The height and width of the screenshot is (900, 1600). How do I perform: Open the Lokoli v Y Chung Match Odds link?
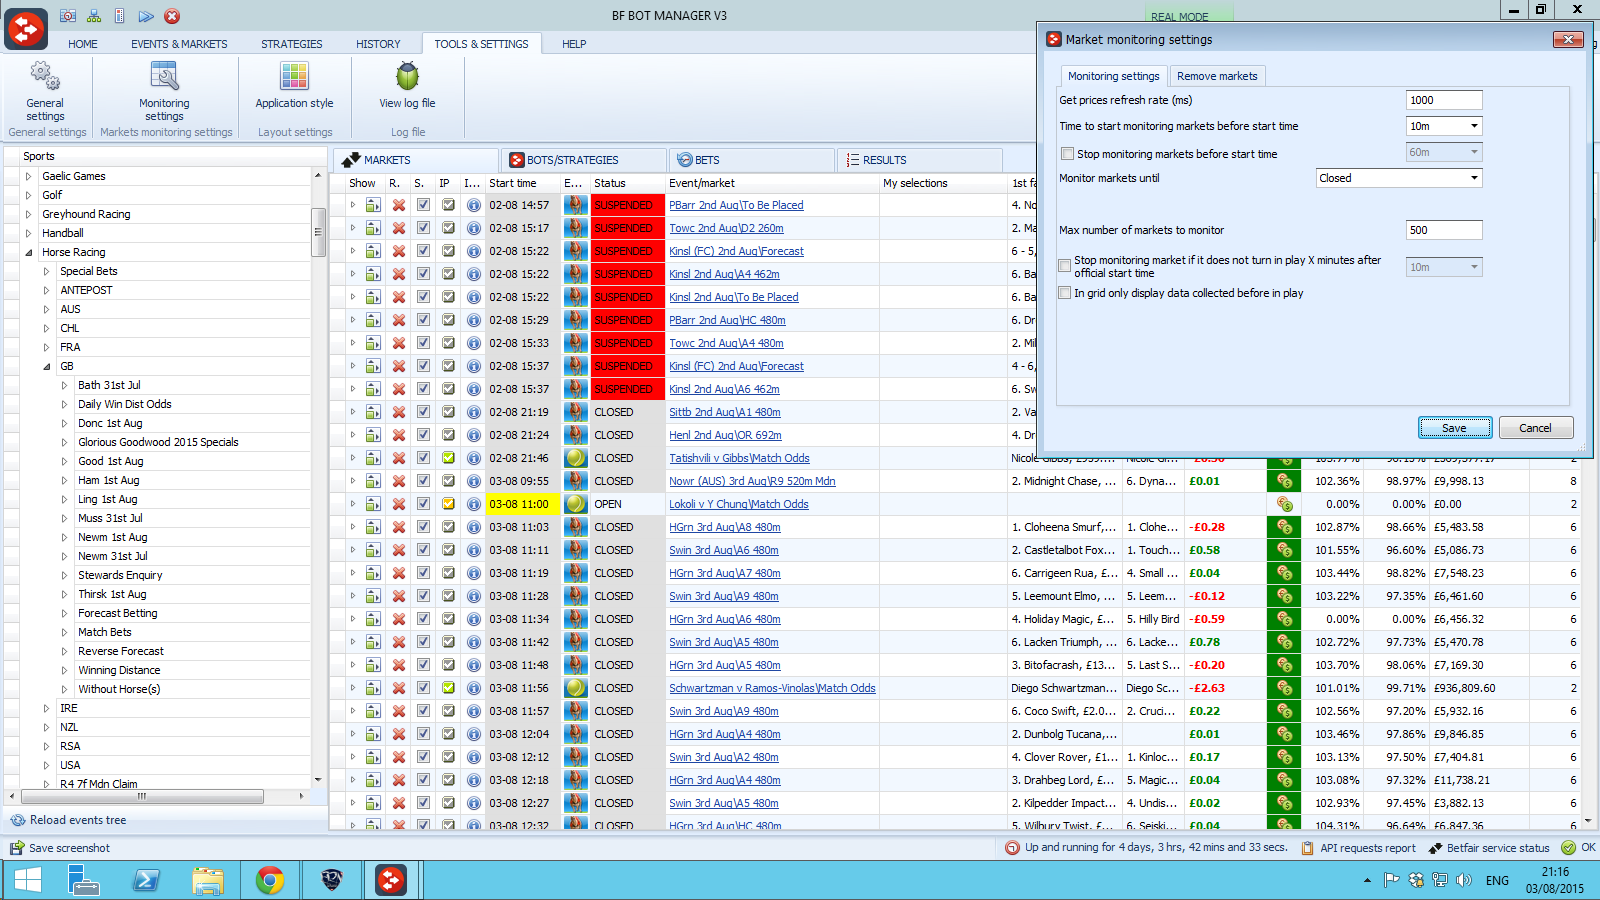[739, 504]
